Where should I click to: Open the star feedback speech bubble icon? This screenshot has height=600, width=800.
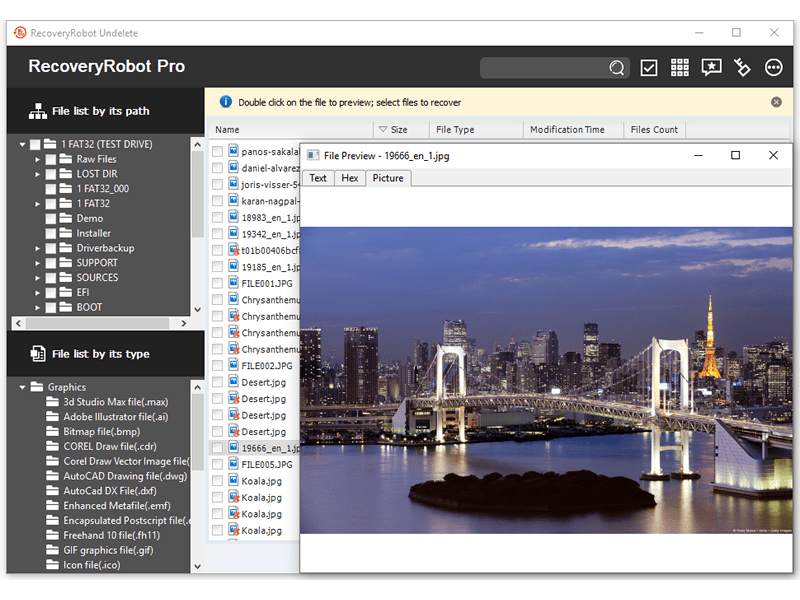coord(711,68)
